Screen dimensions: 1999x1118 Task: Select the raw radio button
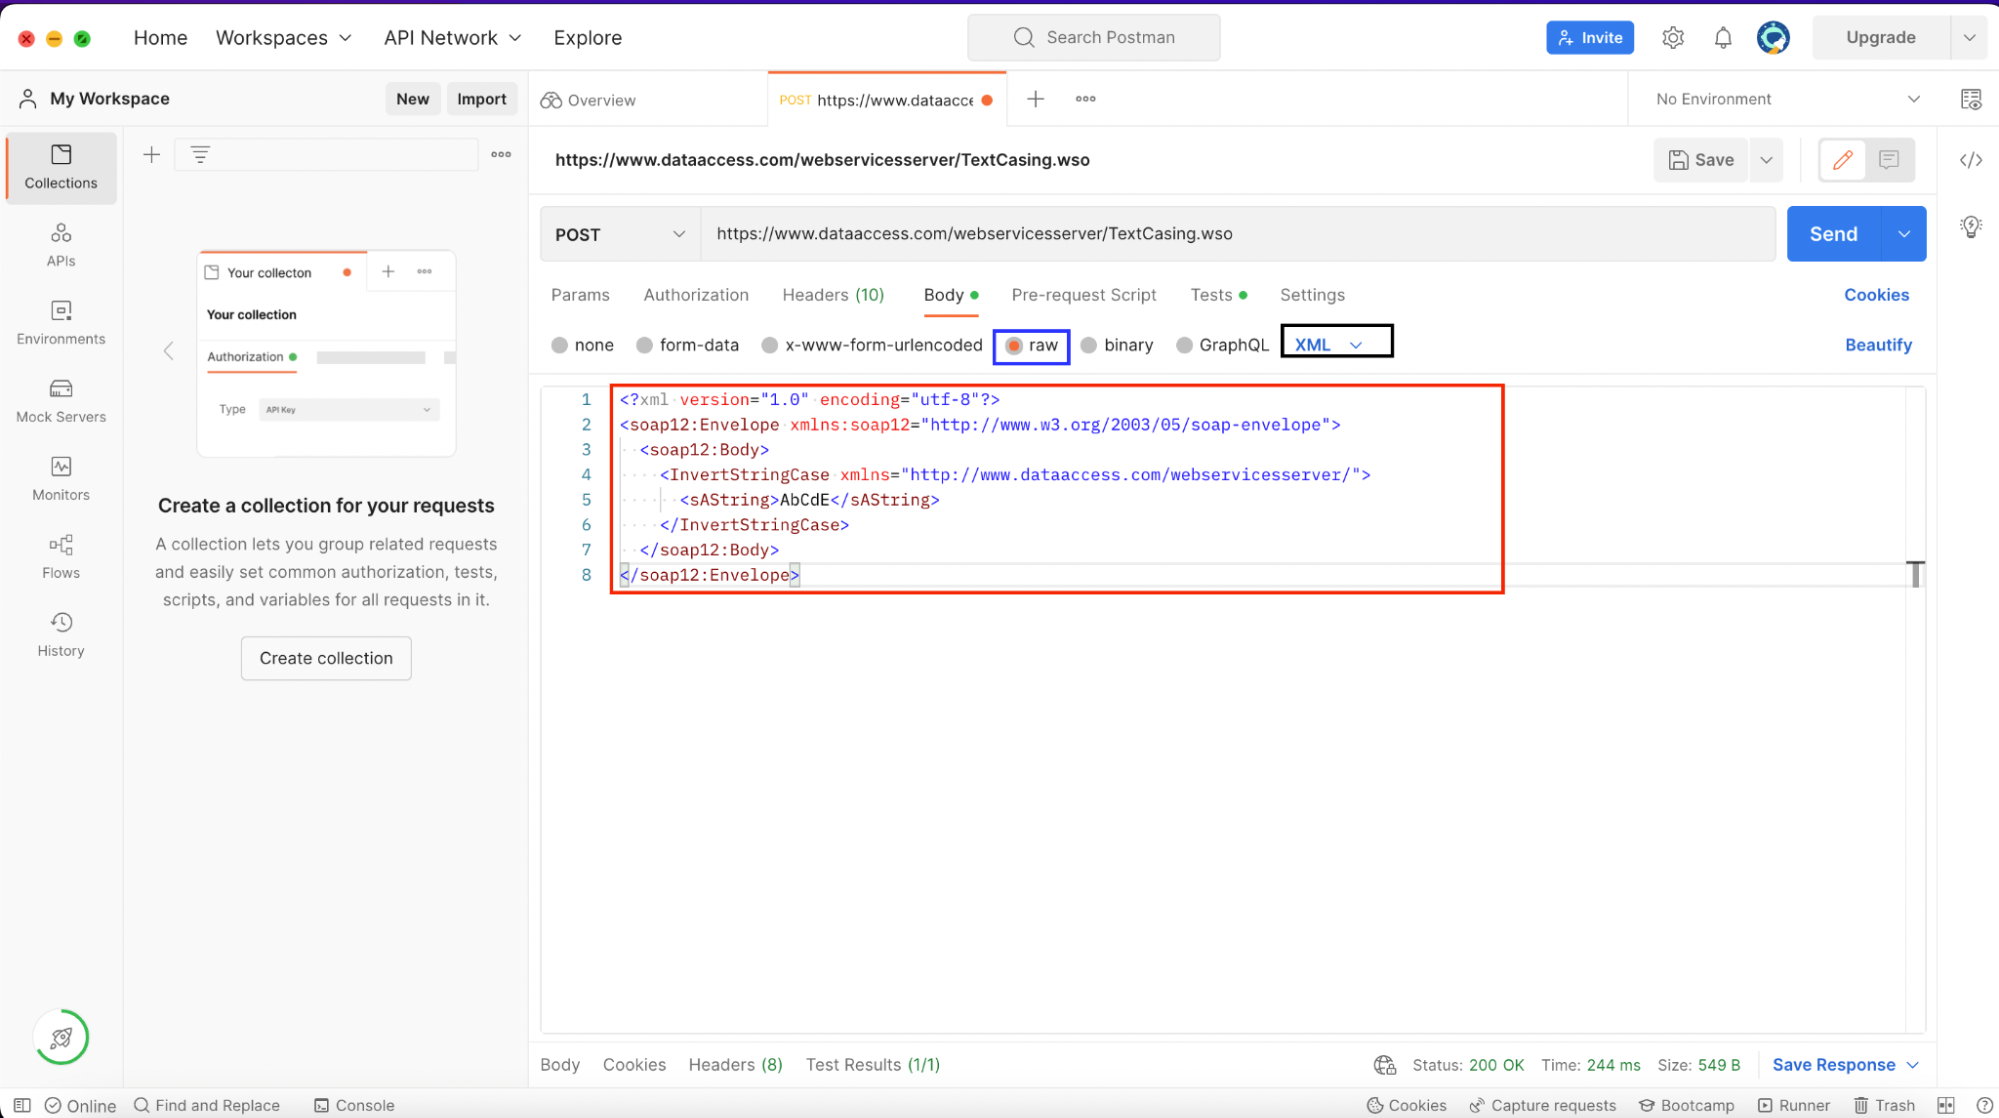(x=1012, y=345)
